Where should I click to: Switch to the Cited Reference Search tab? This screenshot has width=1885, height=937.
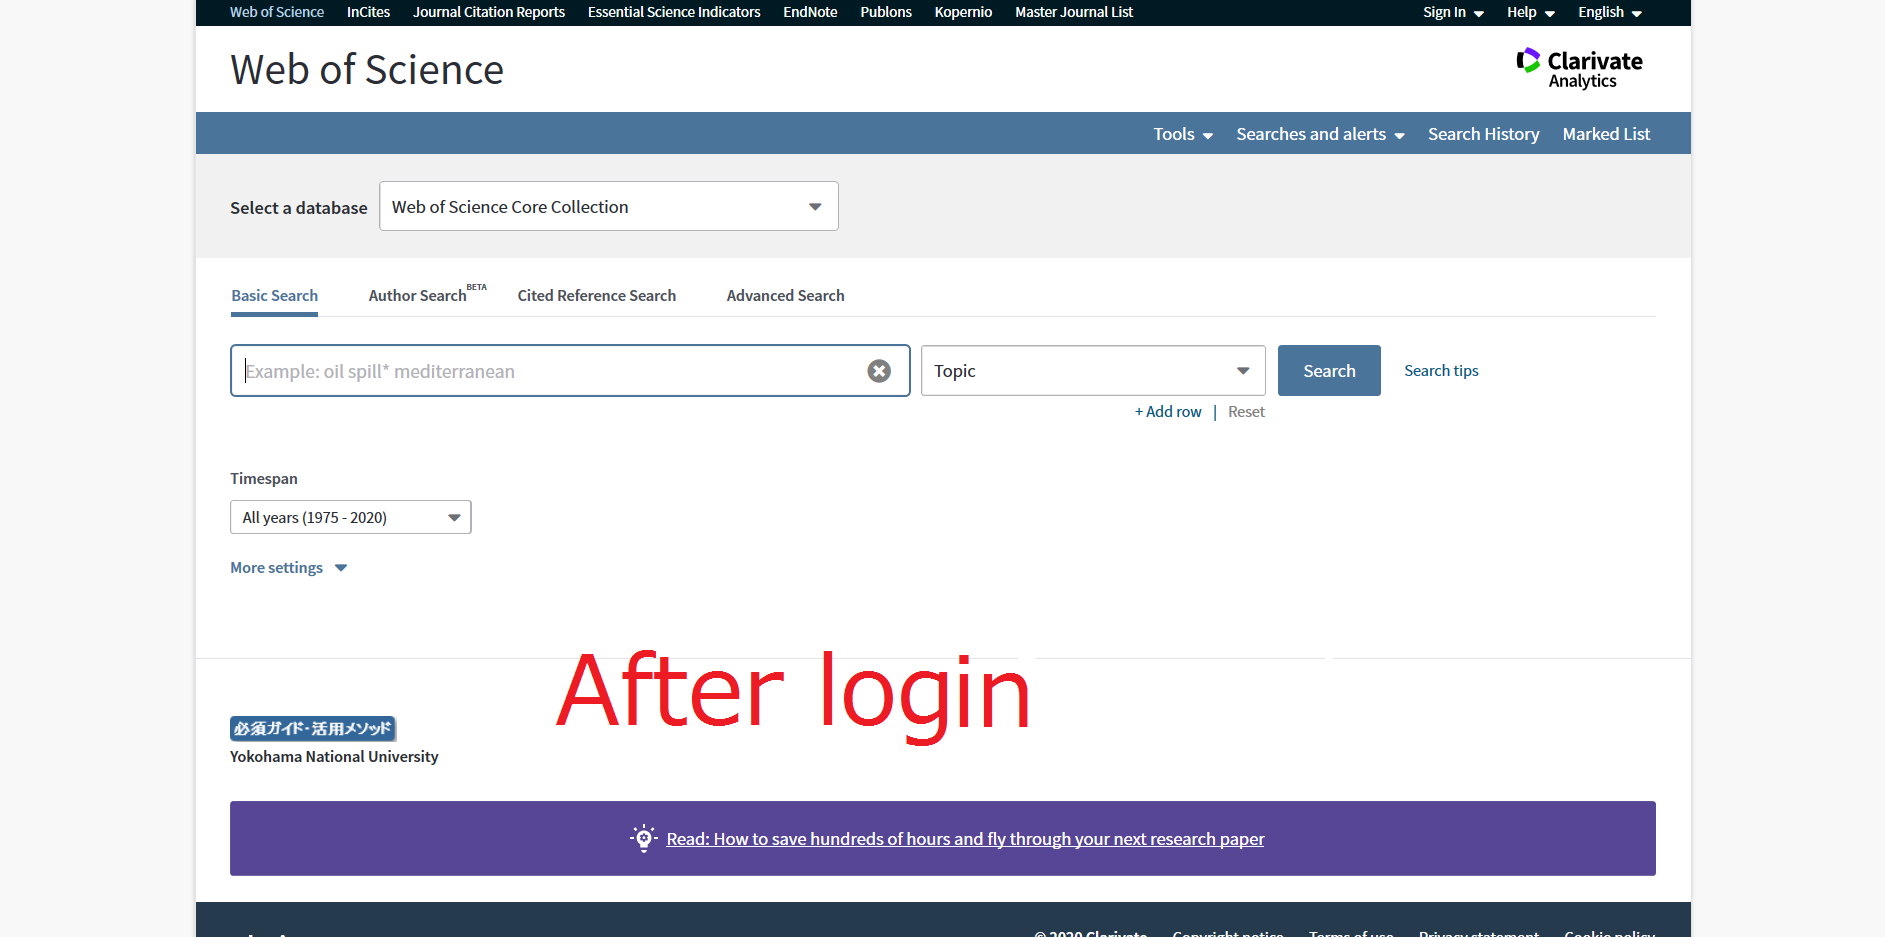click(x=597, y=296)
